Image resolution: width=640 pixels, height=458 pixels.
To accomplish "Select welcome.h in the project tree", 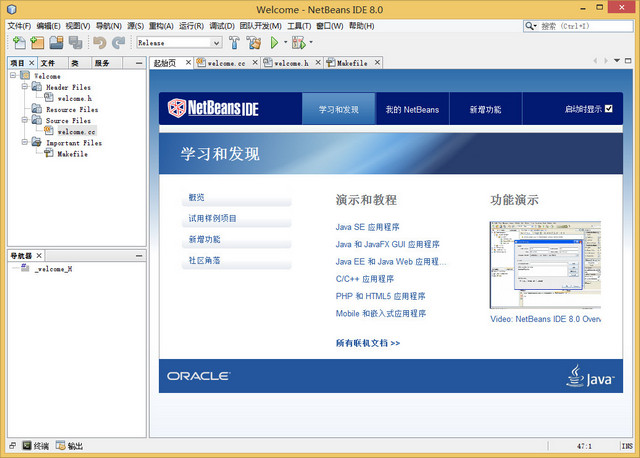I will (x=75, y=98).
